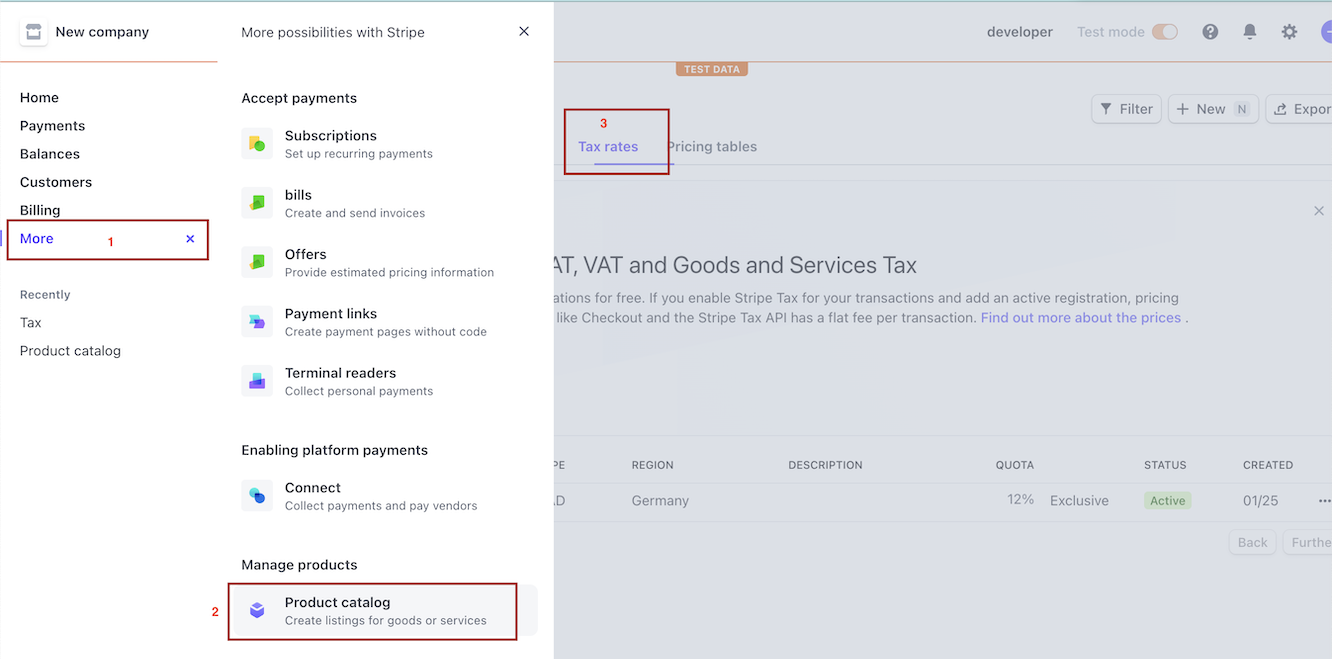The height and width of the screenshot is (659, 1332).
Task: Select the bills icon to create invoices
Action: click(257, 203)
